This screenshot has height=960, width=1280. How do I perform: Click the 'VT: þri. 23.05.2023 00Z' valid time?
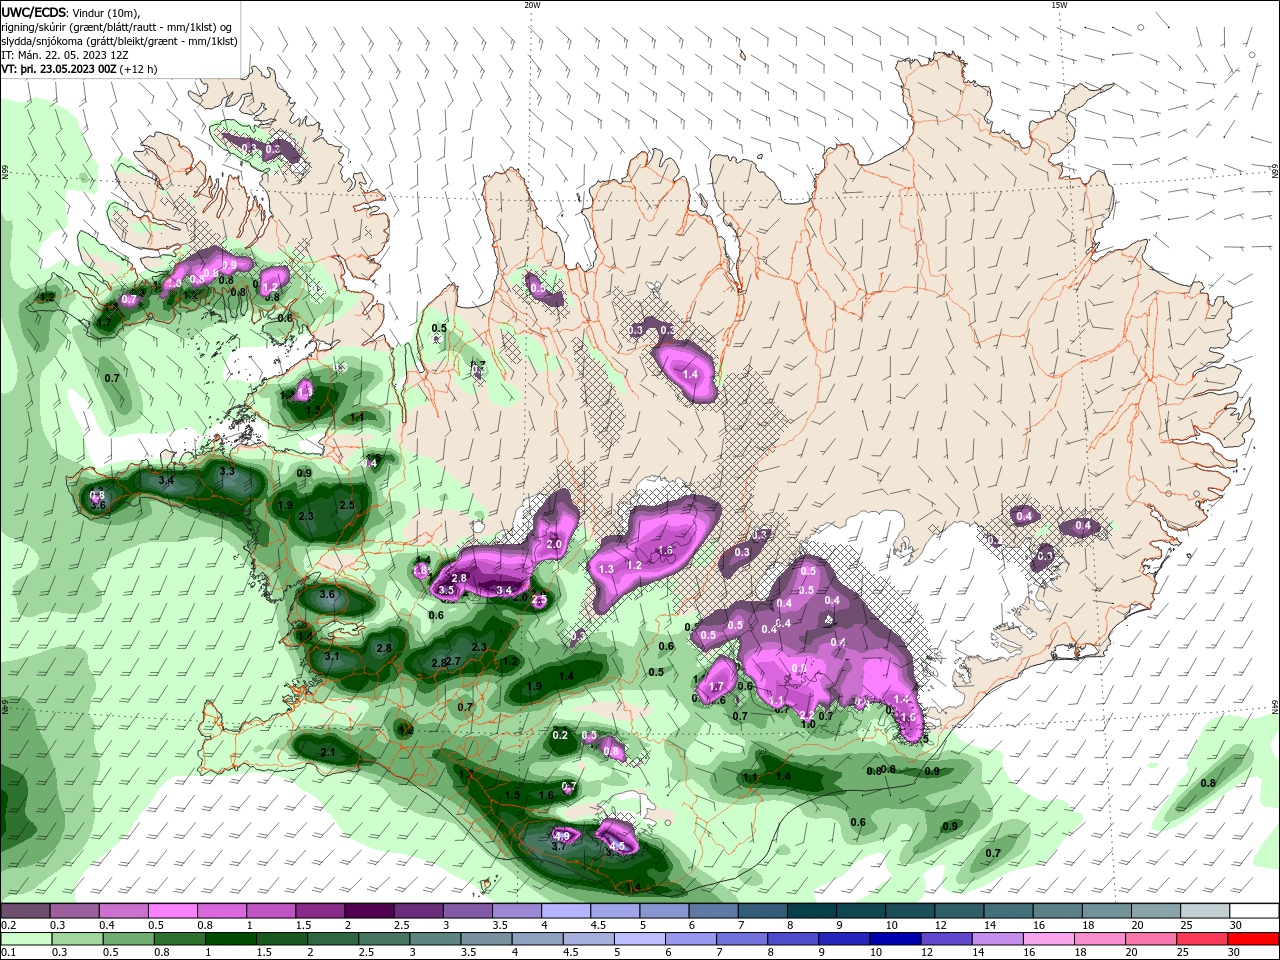pos(58,69)
